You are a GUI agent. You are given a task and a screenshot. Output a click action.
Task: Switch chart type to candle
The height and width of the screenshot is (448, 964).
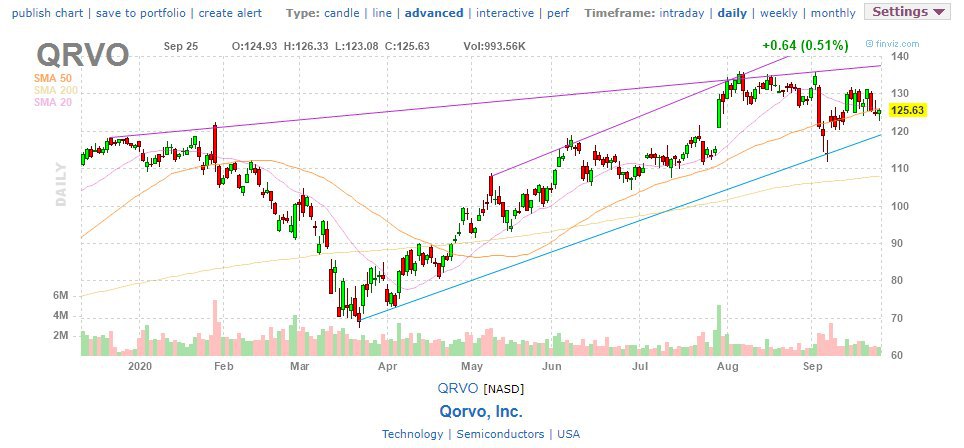point(343,13)
